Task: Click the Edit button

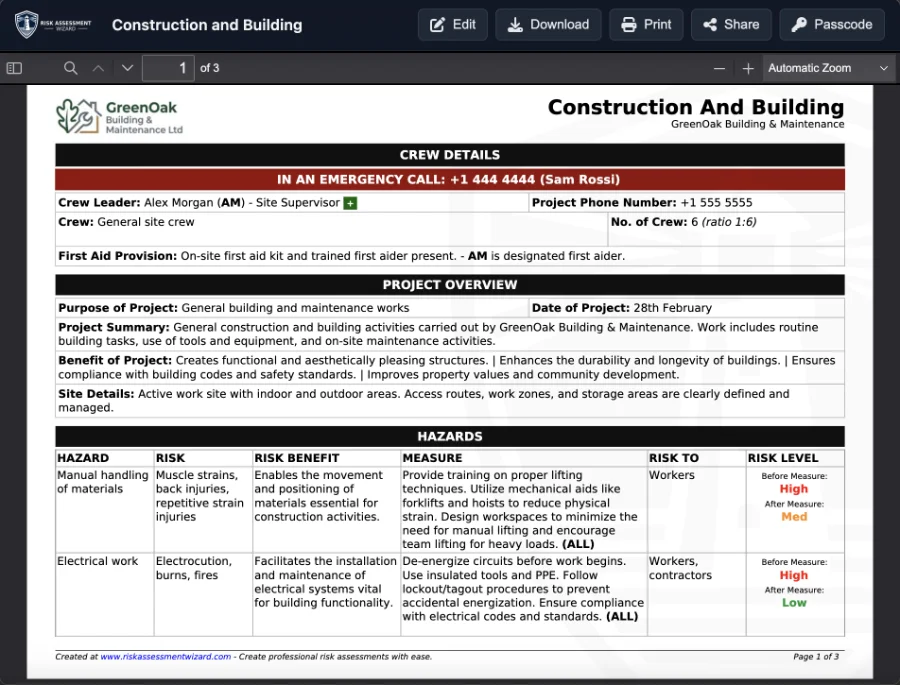Action: click(x=452, y=24)
